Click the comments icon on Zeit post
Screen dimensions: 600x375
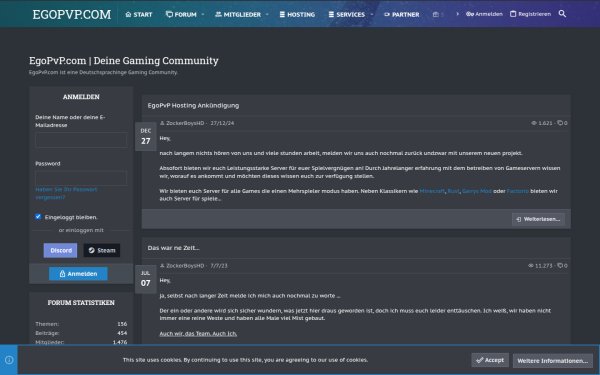point(560,266)
